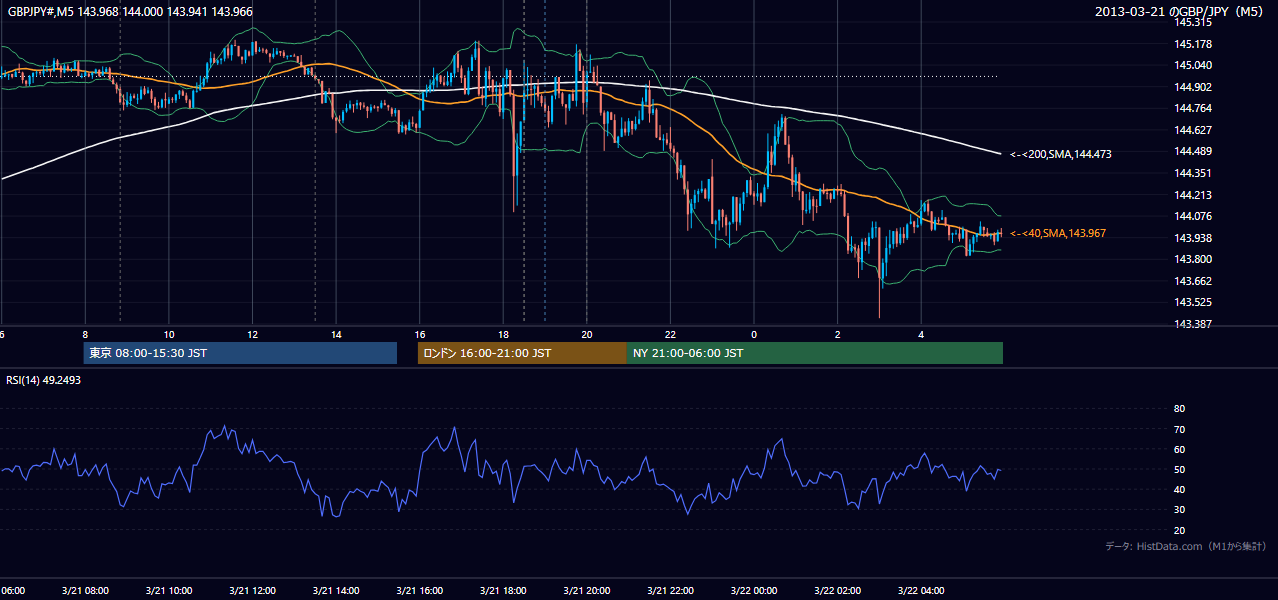Click the 200 SMA 144.473 label
Viewport: 1278px width, 600px height.
click(1061, 155)
